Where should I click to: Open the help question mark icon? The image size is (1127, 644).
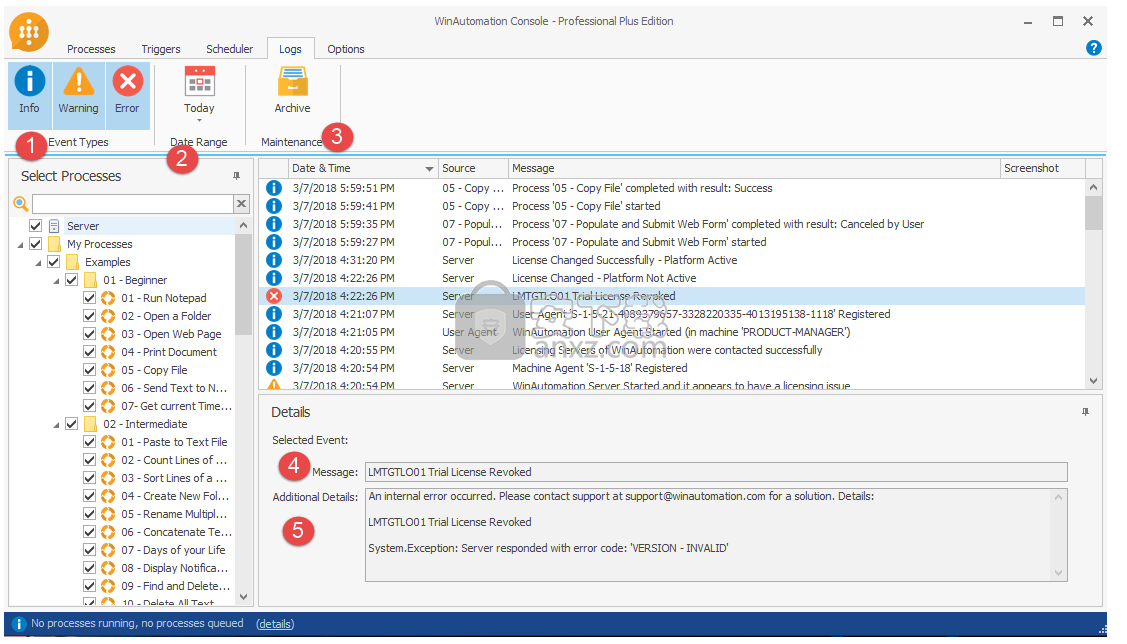(x=1093, y=47)
